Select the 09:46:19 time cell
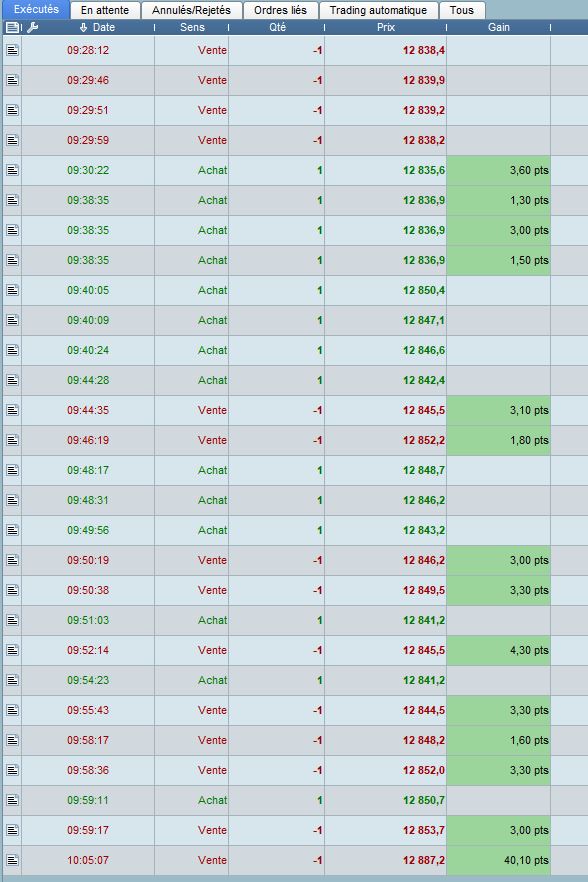Image resolution: width=588 pixels, height=882 pixels. (x=88, y=440)
